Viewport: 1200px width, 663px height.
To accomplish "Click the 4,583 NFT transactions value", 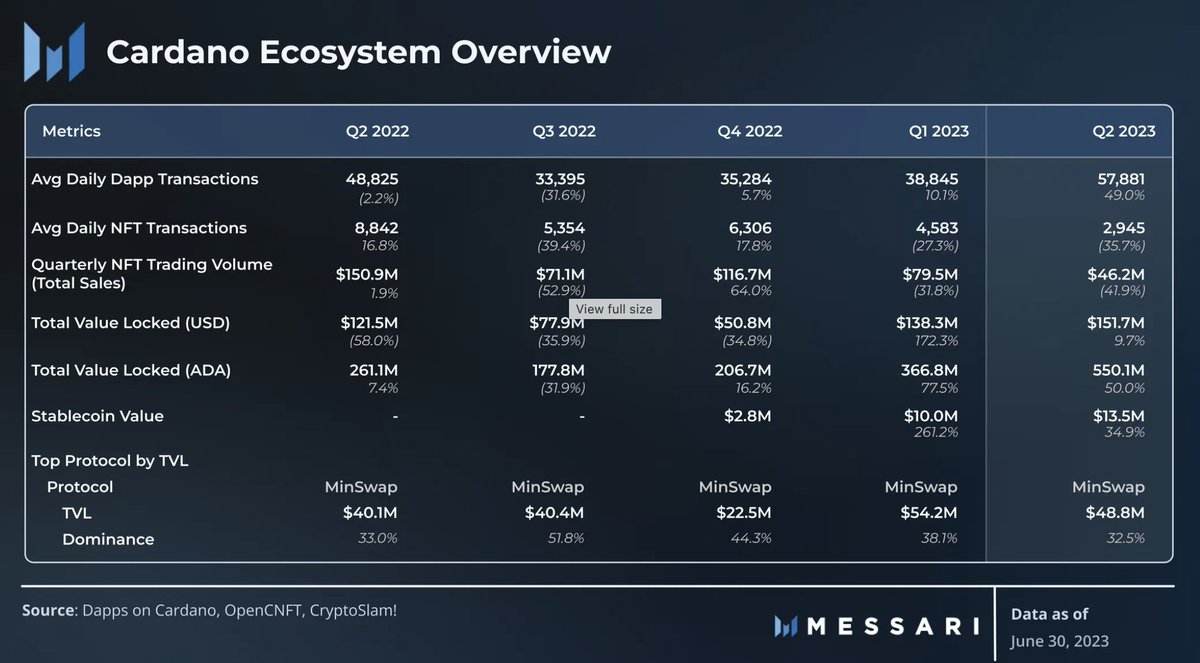I will pyautogui.click(x=937, y=228).
